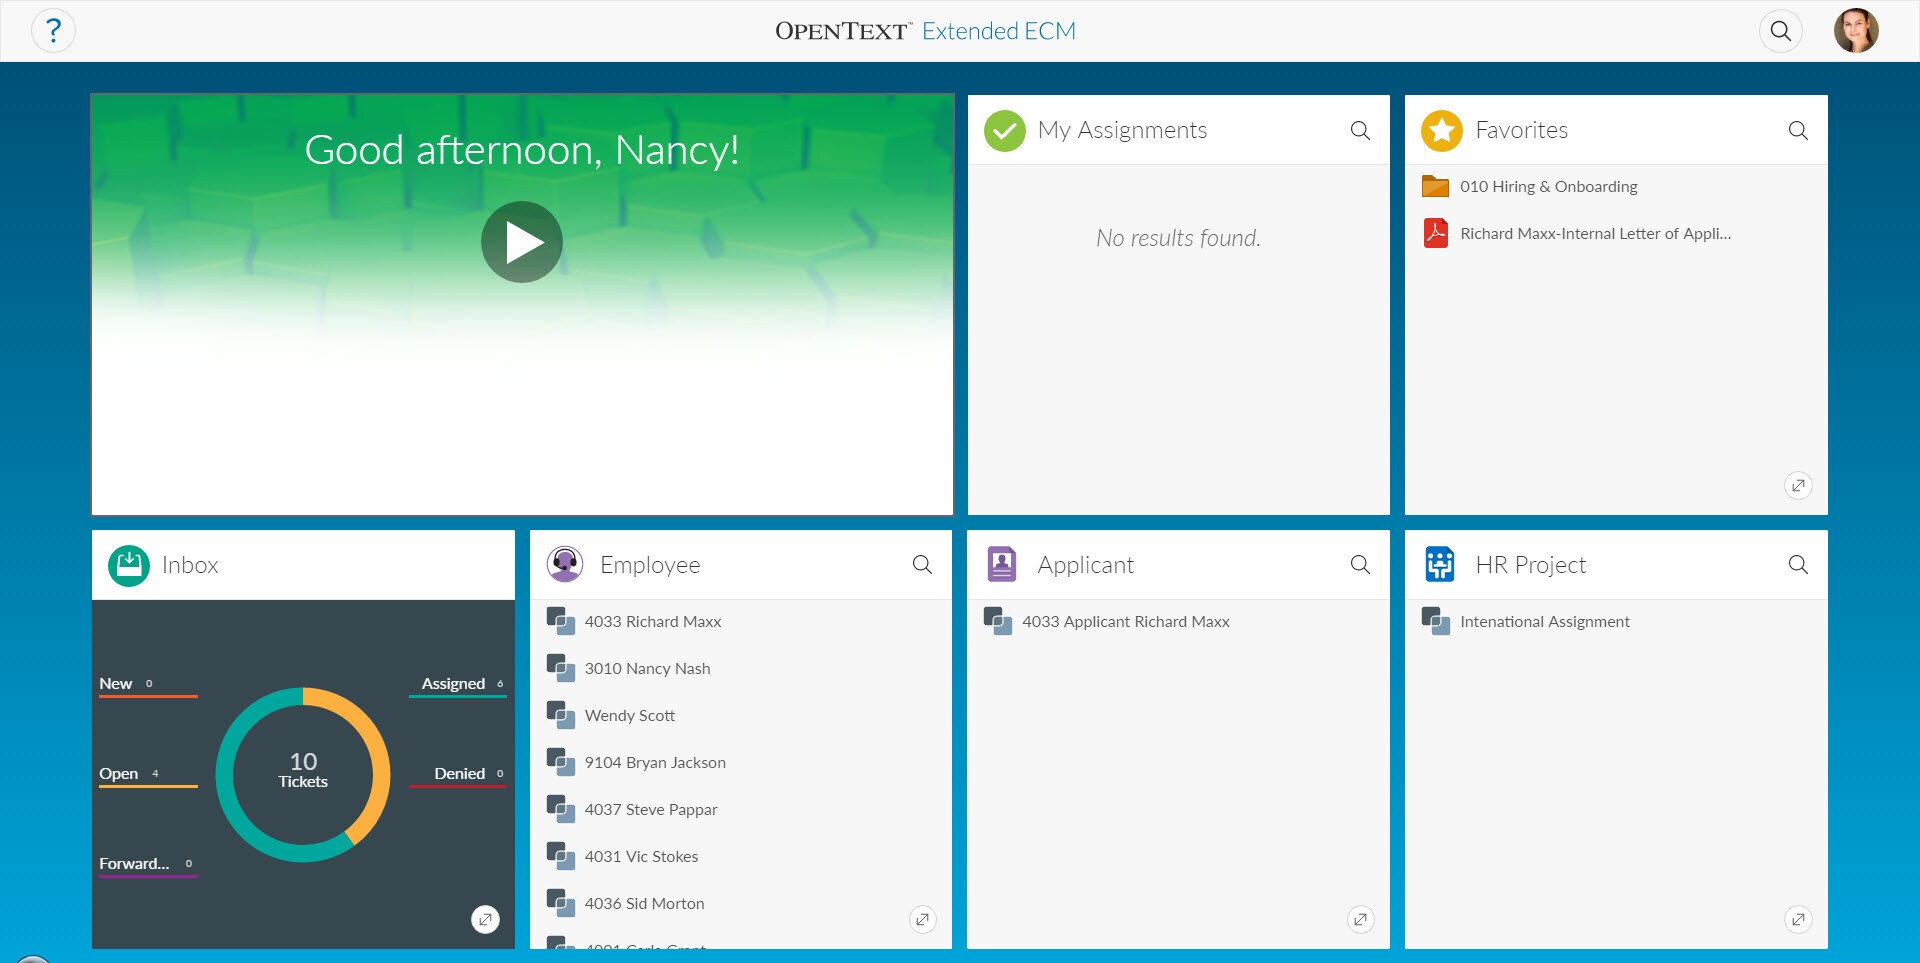The height and width of the screenshot is (963, 1920).
Task: Click folder icon beside 010 Hiring & Onboarding
Action: coord(1436,186)
